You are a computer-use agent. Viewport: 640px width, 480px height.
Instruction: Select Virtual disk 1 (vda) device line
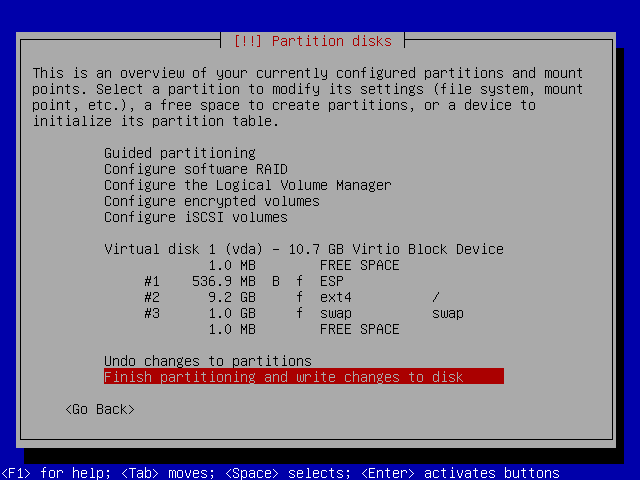[304, 249]
